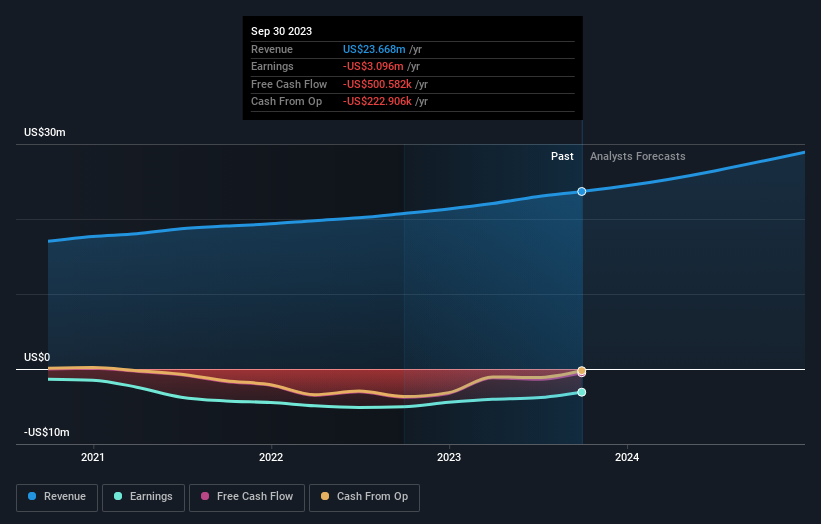Click the 2023 x-axis label
Image resolution: width=821 pixels, height=524 pixels.
click(x=449, y=457)
